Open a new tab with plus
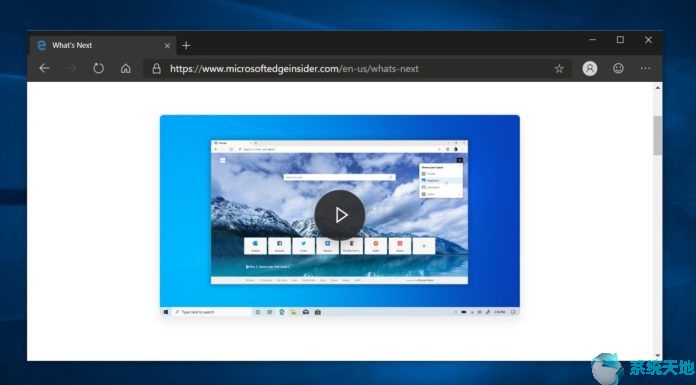 coord(186,45)
